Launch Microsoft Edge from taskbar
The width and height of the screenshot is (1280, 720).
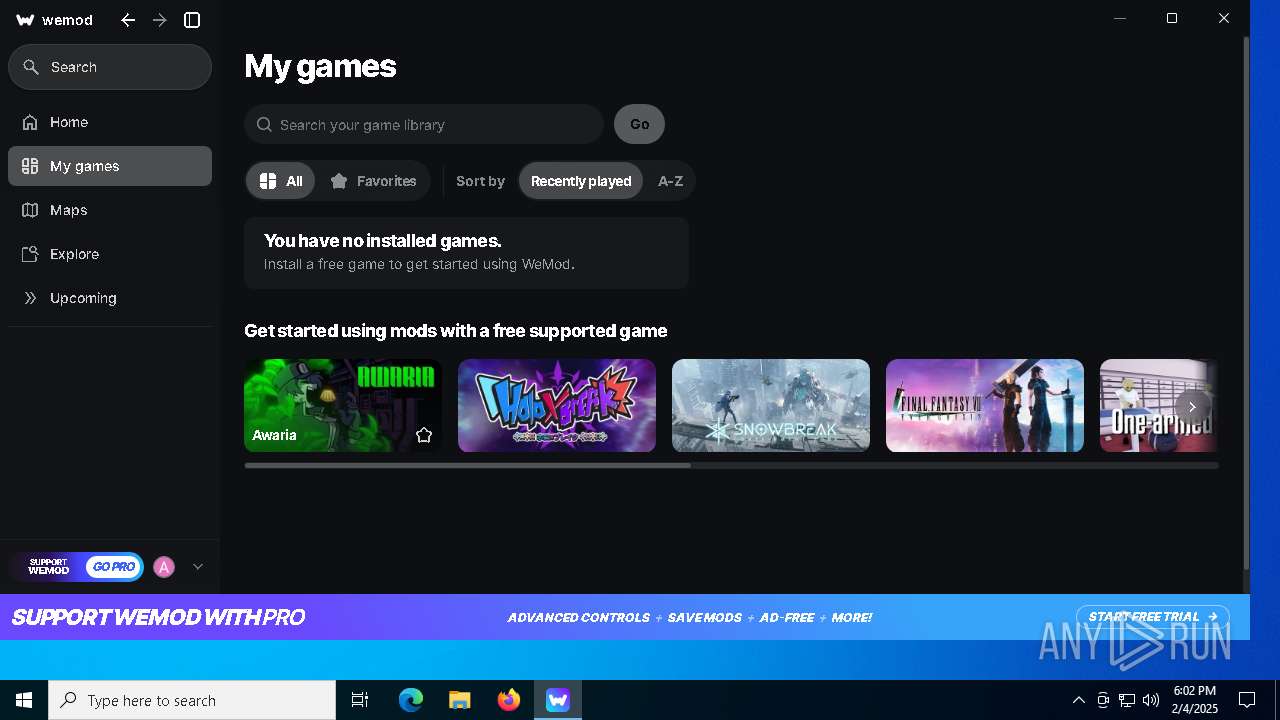pyautogui.click(x=411, y=700)
